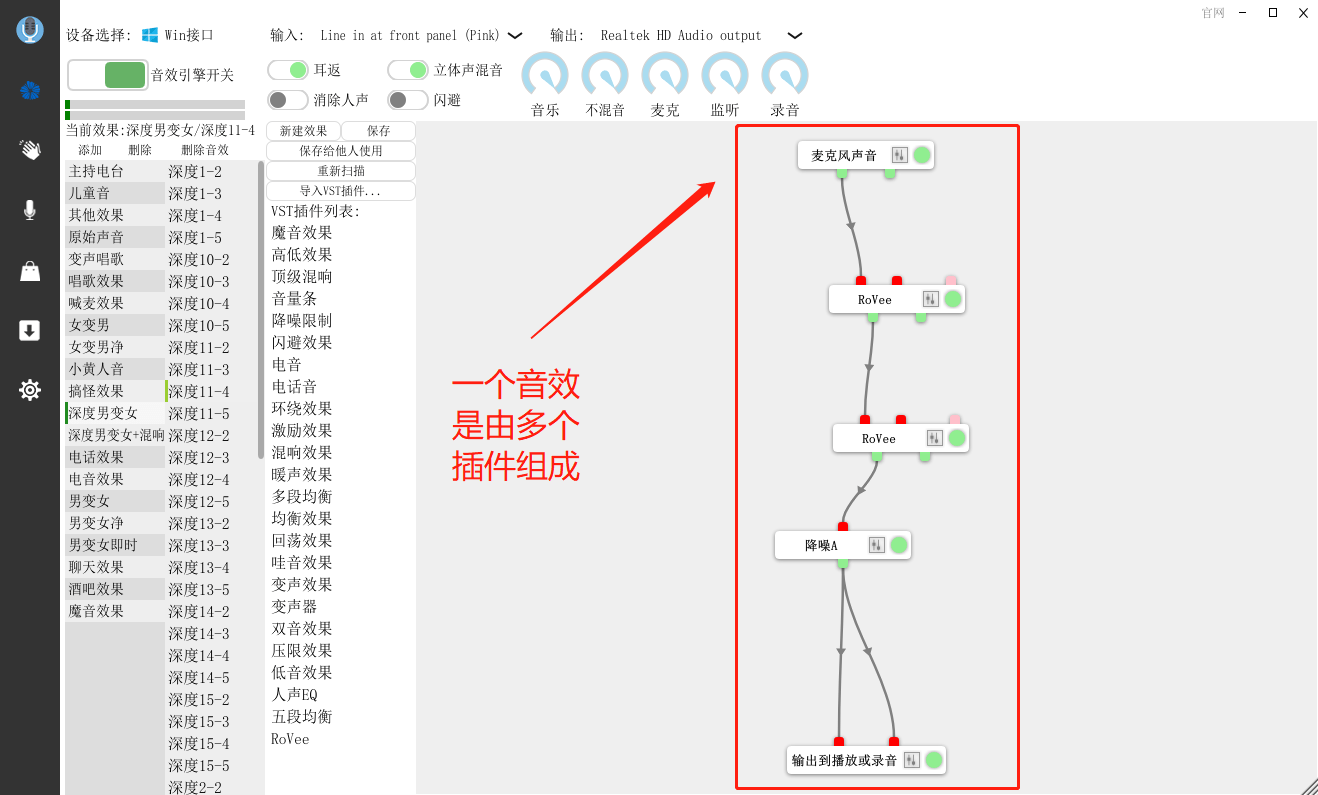Screen dimensions: 1318x795
Task: Enable the 消除人声 switch
Action: [288, 100]
